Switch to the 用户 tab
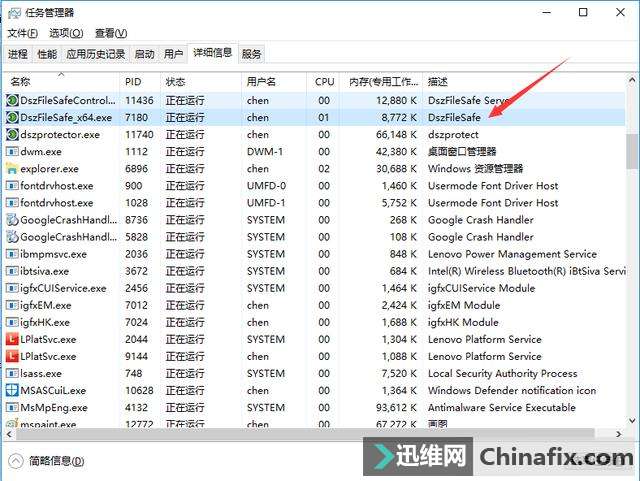640x481 pixels. tap(173, 54)
